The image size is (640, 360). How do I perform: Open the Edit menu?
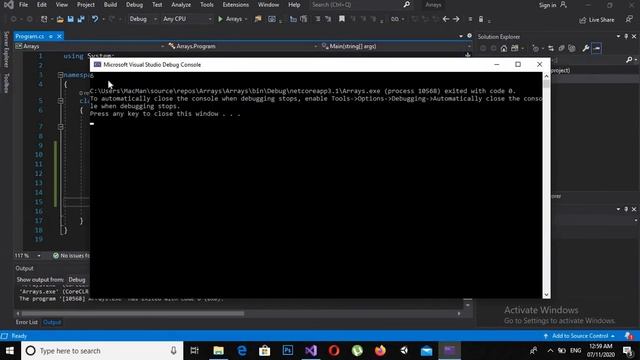tap(42, 5)
